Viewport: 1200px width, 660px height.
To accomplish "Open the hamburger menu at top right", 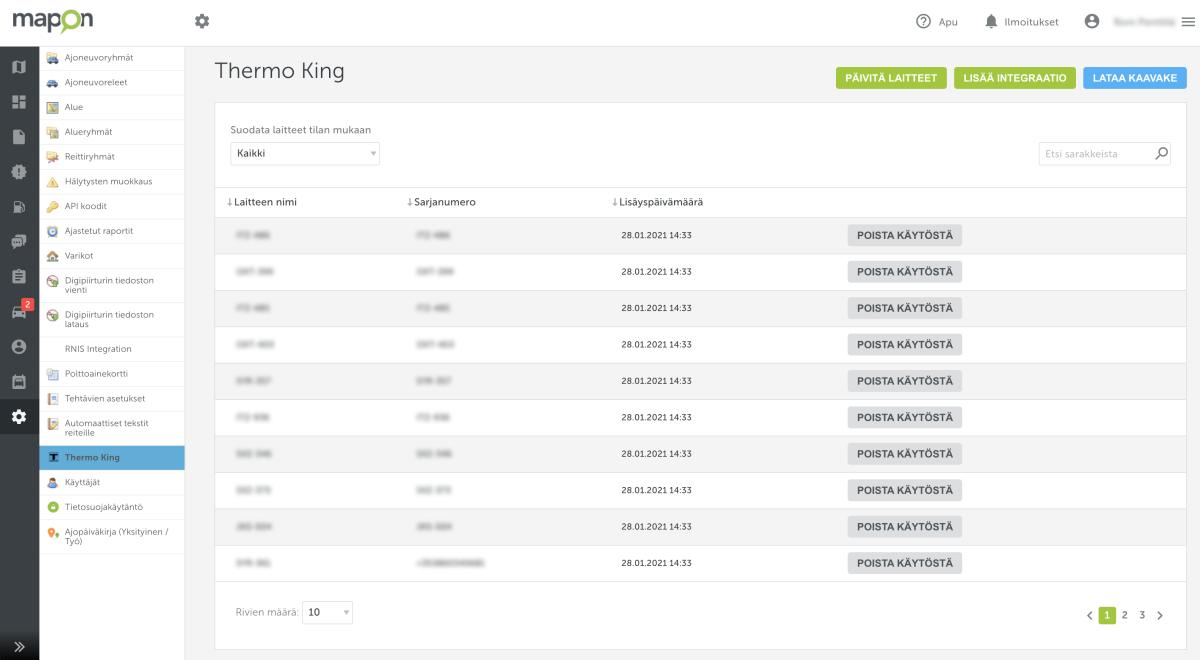I will 1187,21.
